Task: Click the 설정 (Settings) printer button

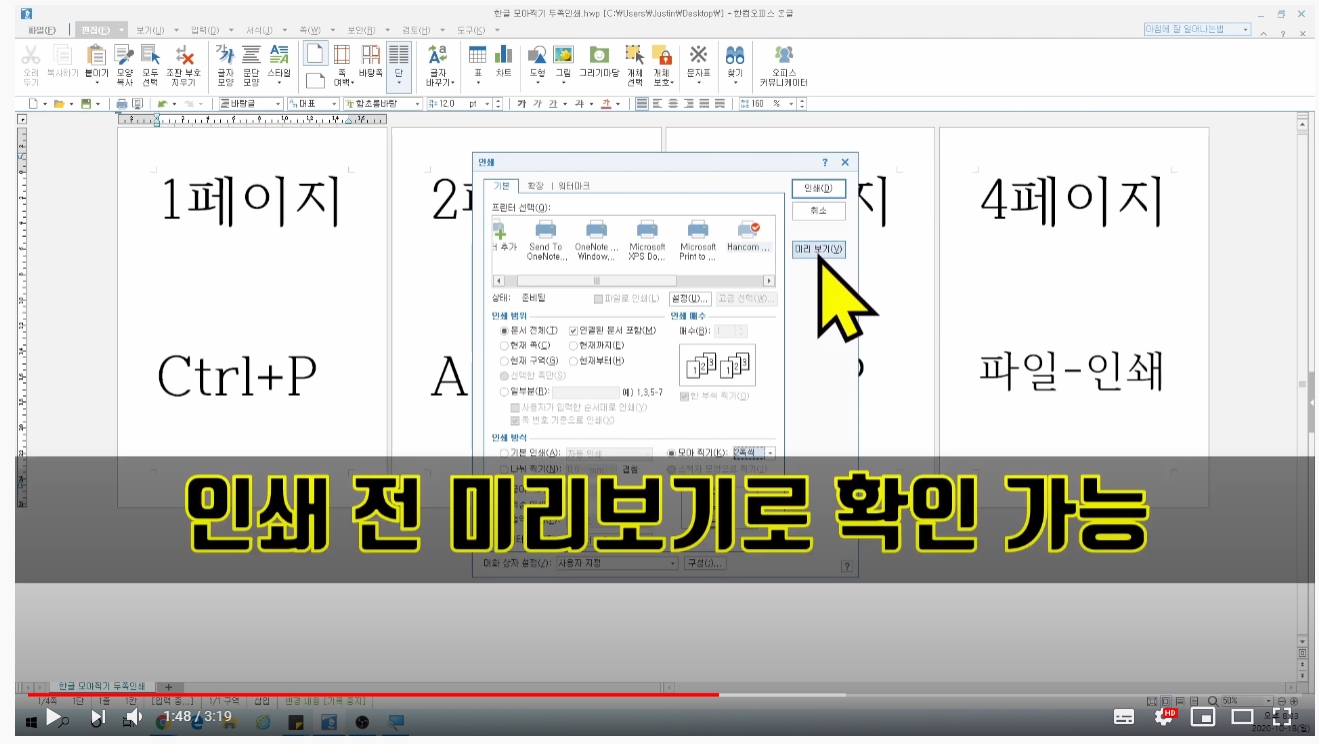Action: point(690,298)
